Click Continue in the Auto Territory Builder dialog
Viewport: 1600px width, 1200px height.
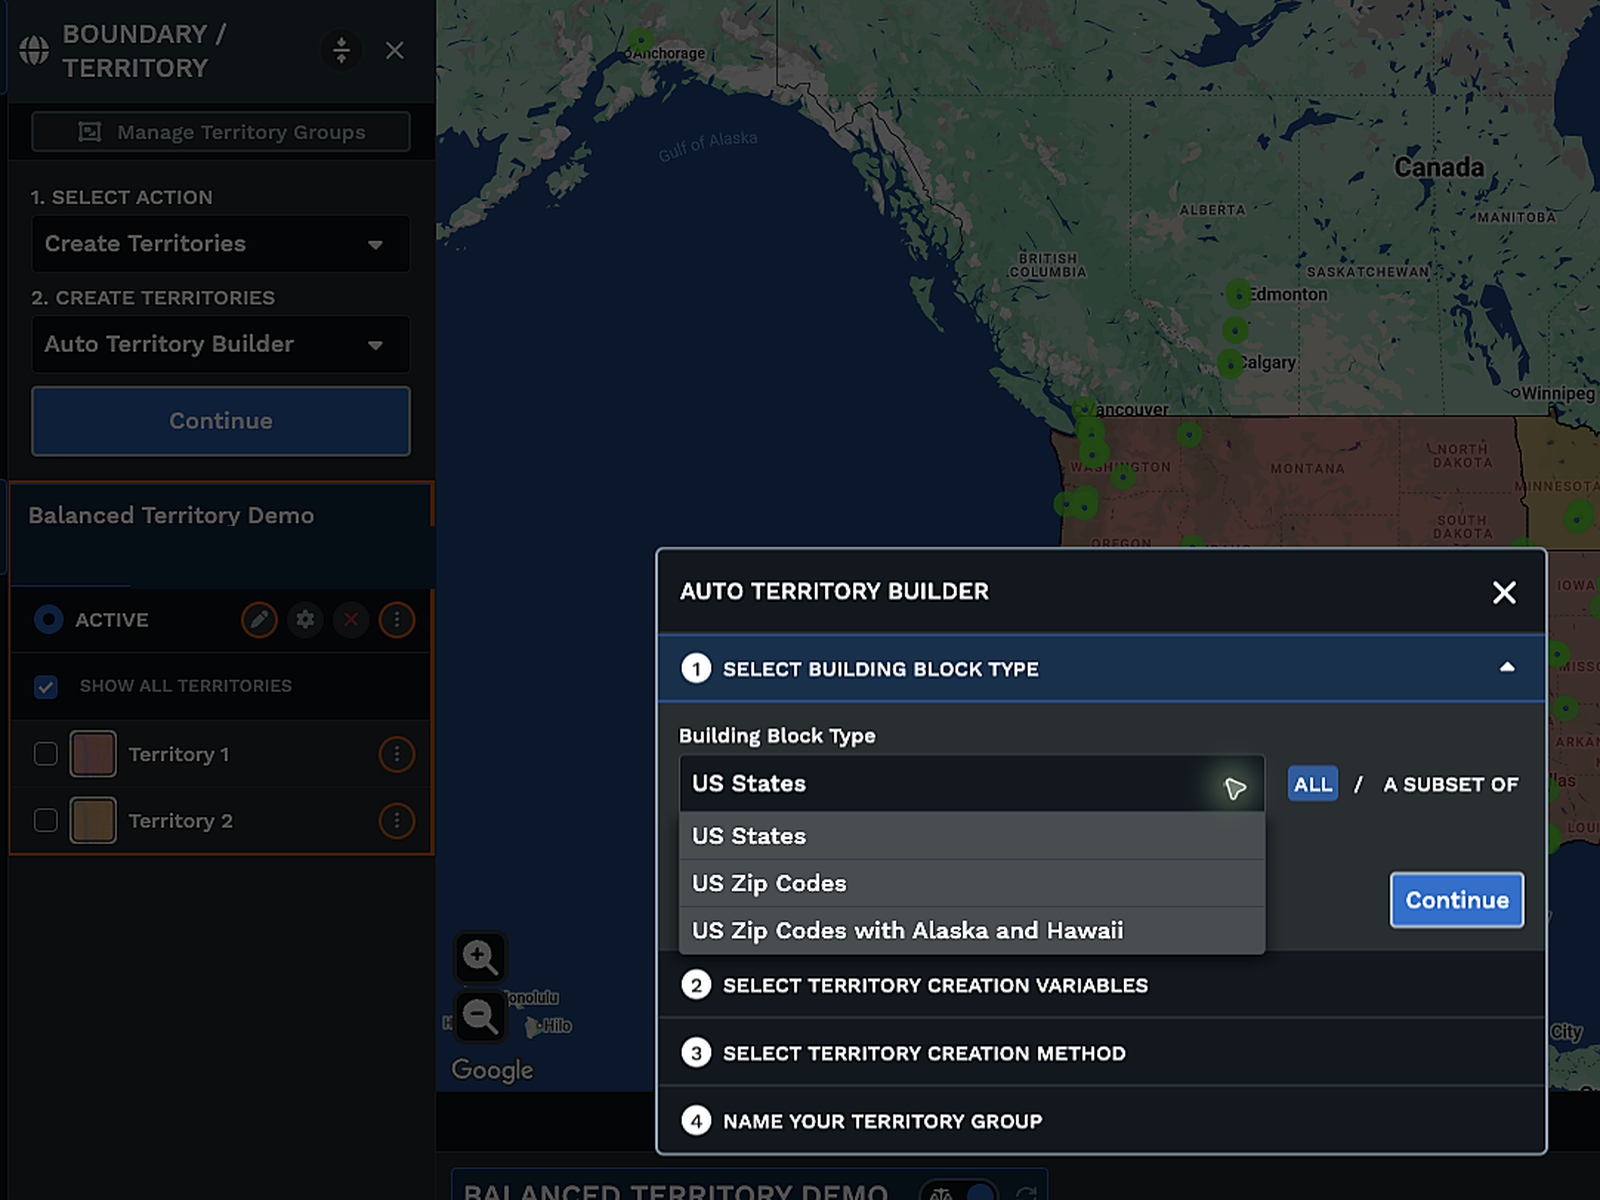coord(1457,900)
